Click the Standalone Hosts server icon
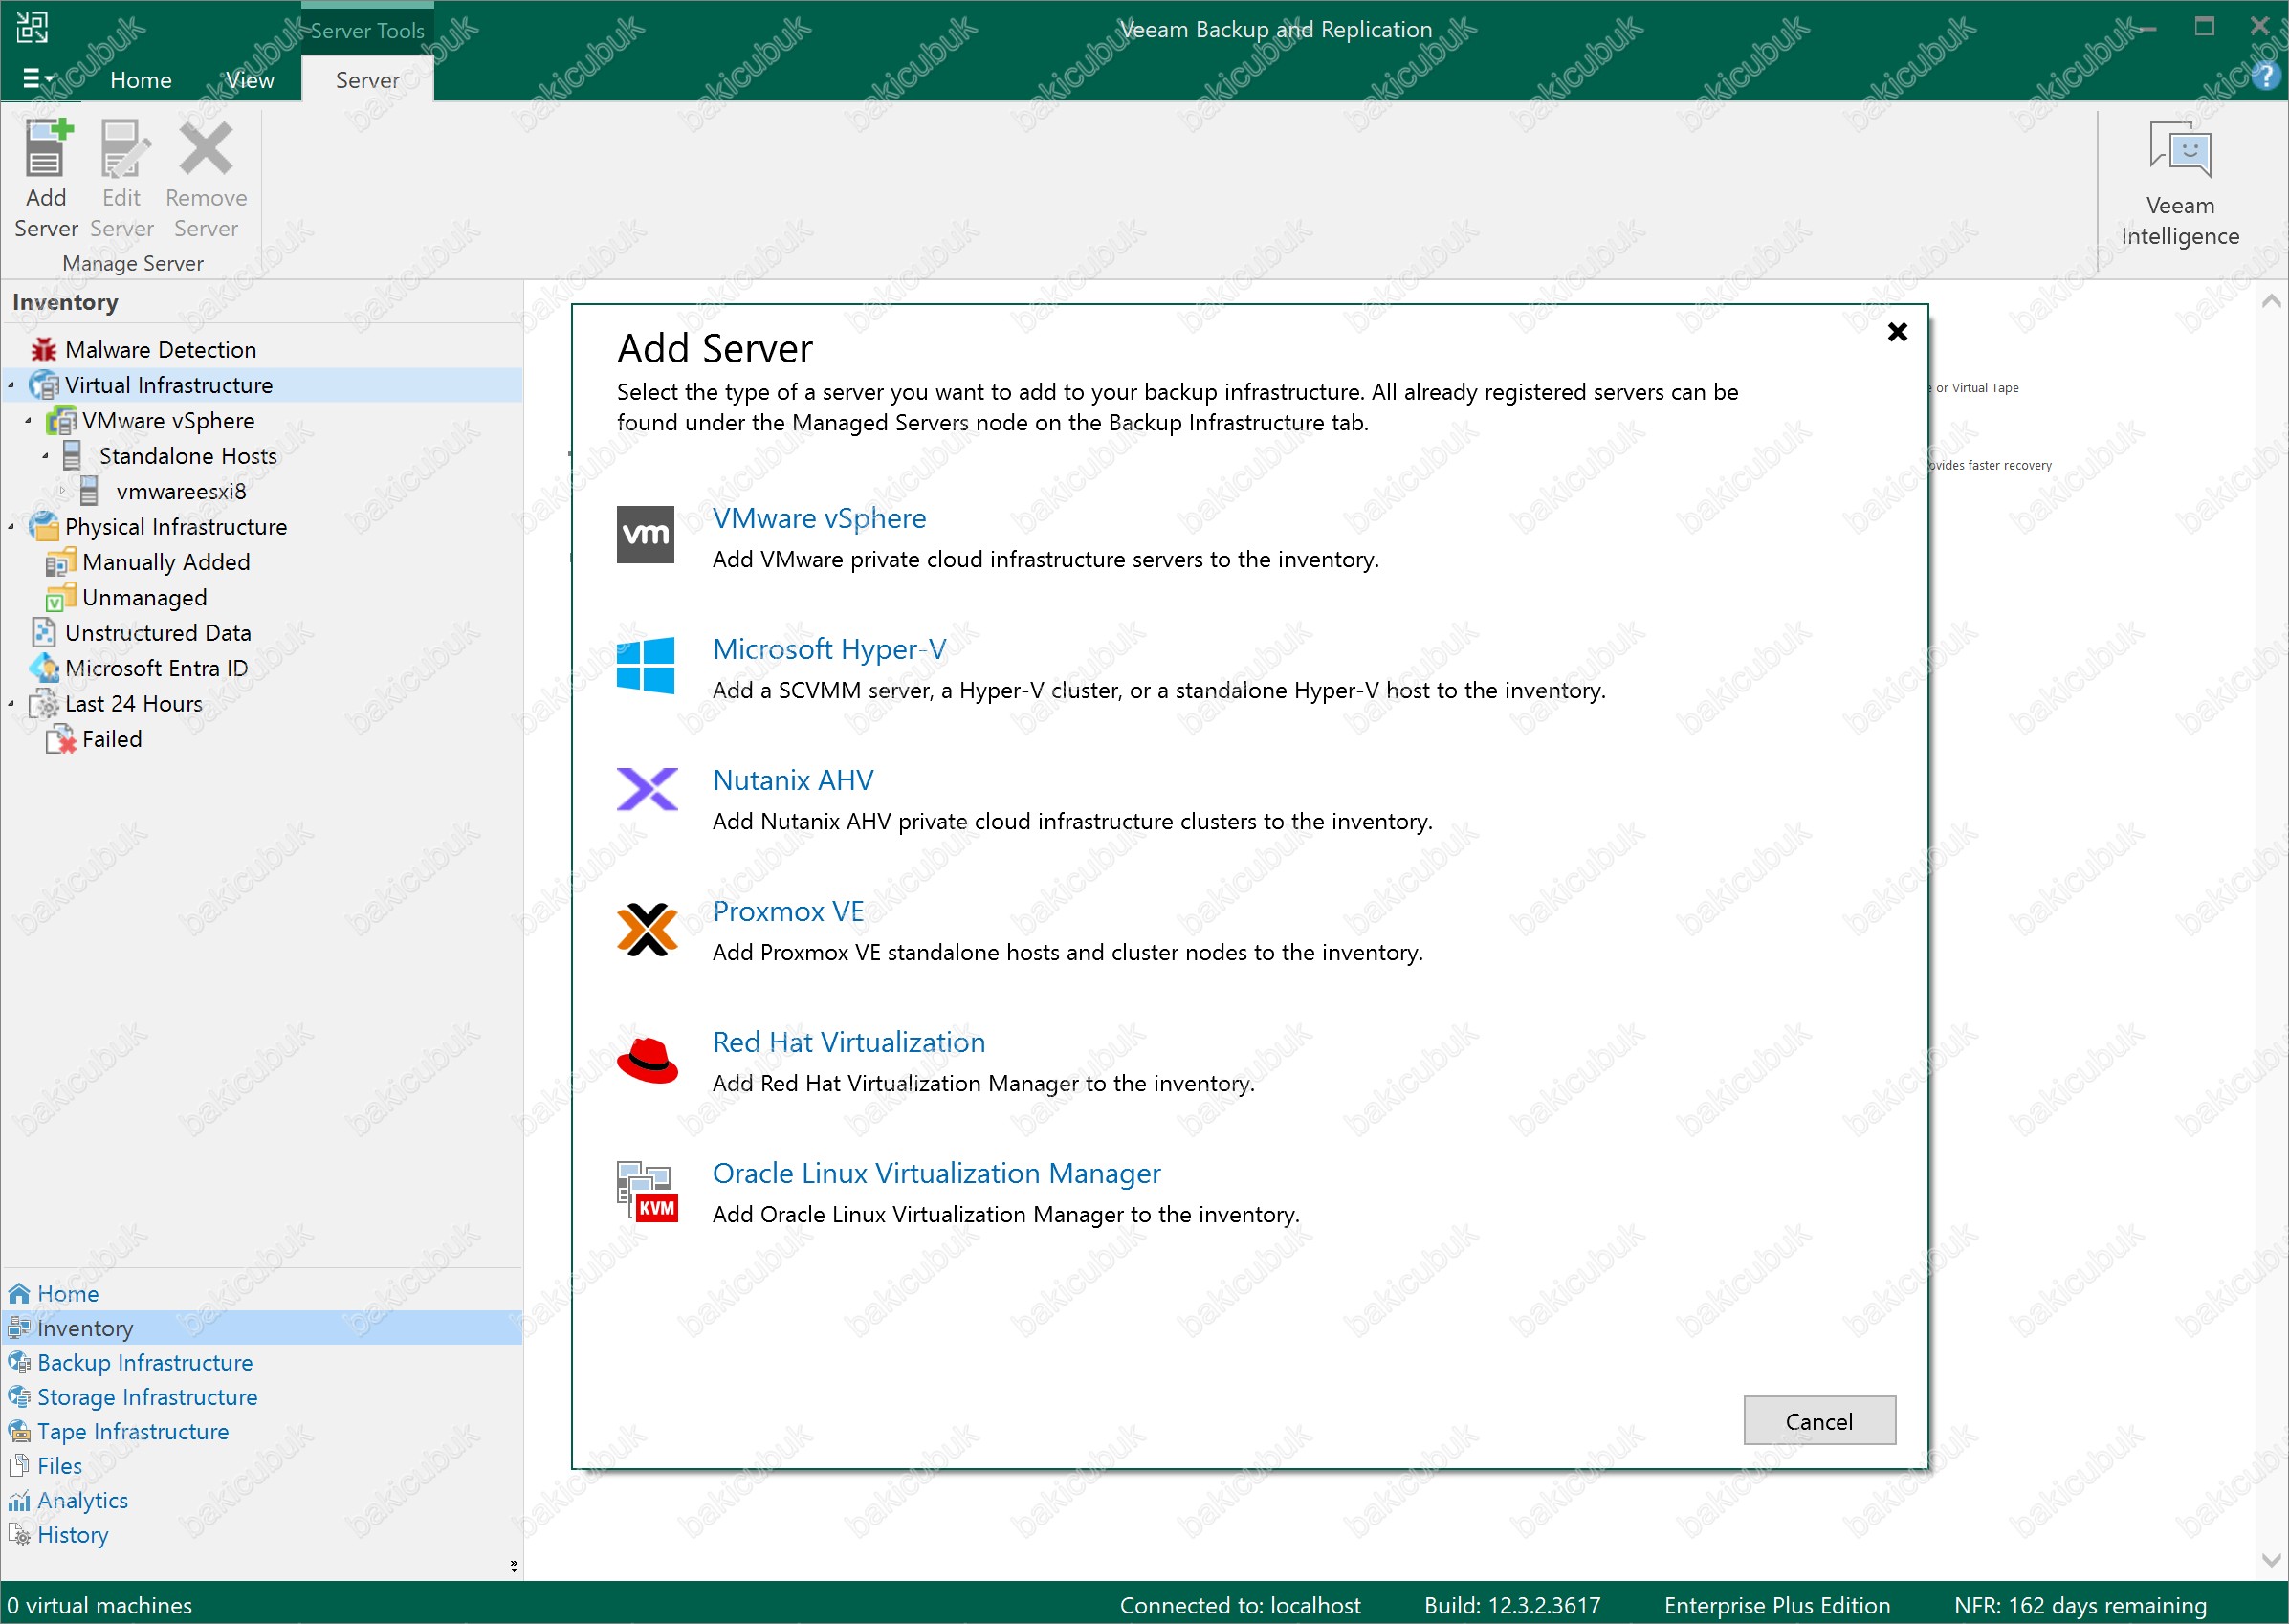Viewport: 2289px width, 1624px height. 72,456
